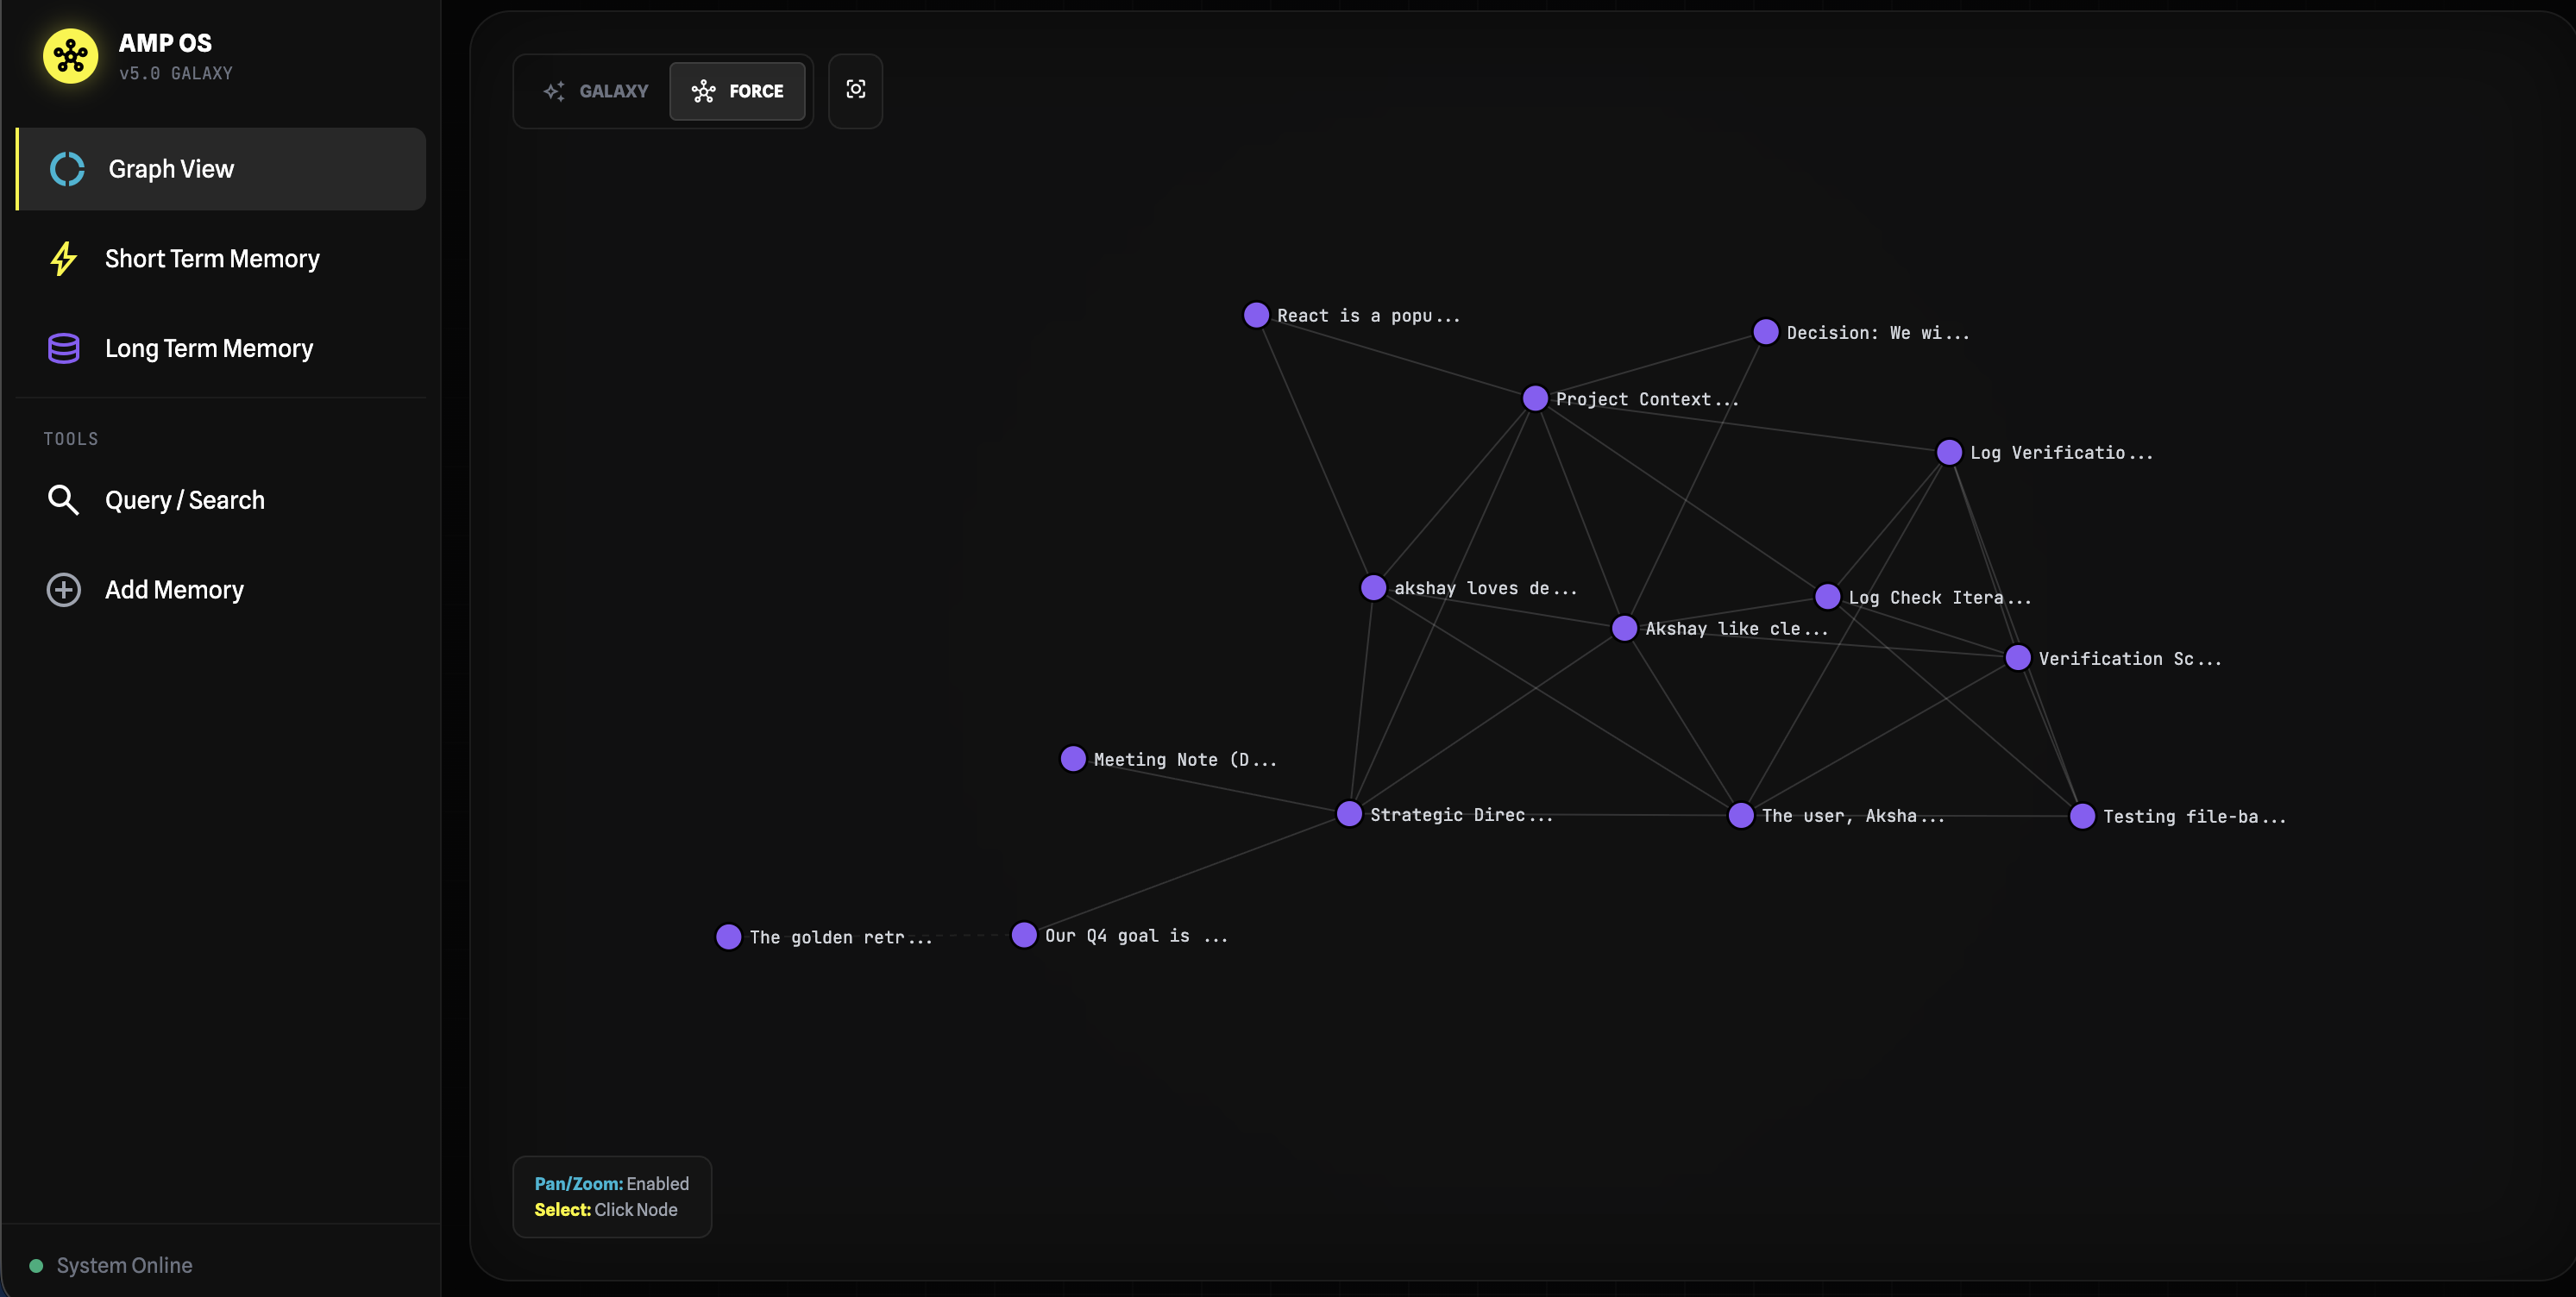Click the Graph View circular icon

pyautogui.click(x=67, y=169)
